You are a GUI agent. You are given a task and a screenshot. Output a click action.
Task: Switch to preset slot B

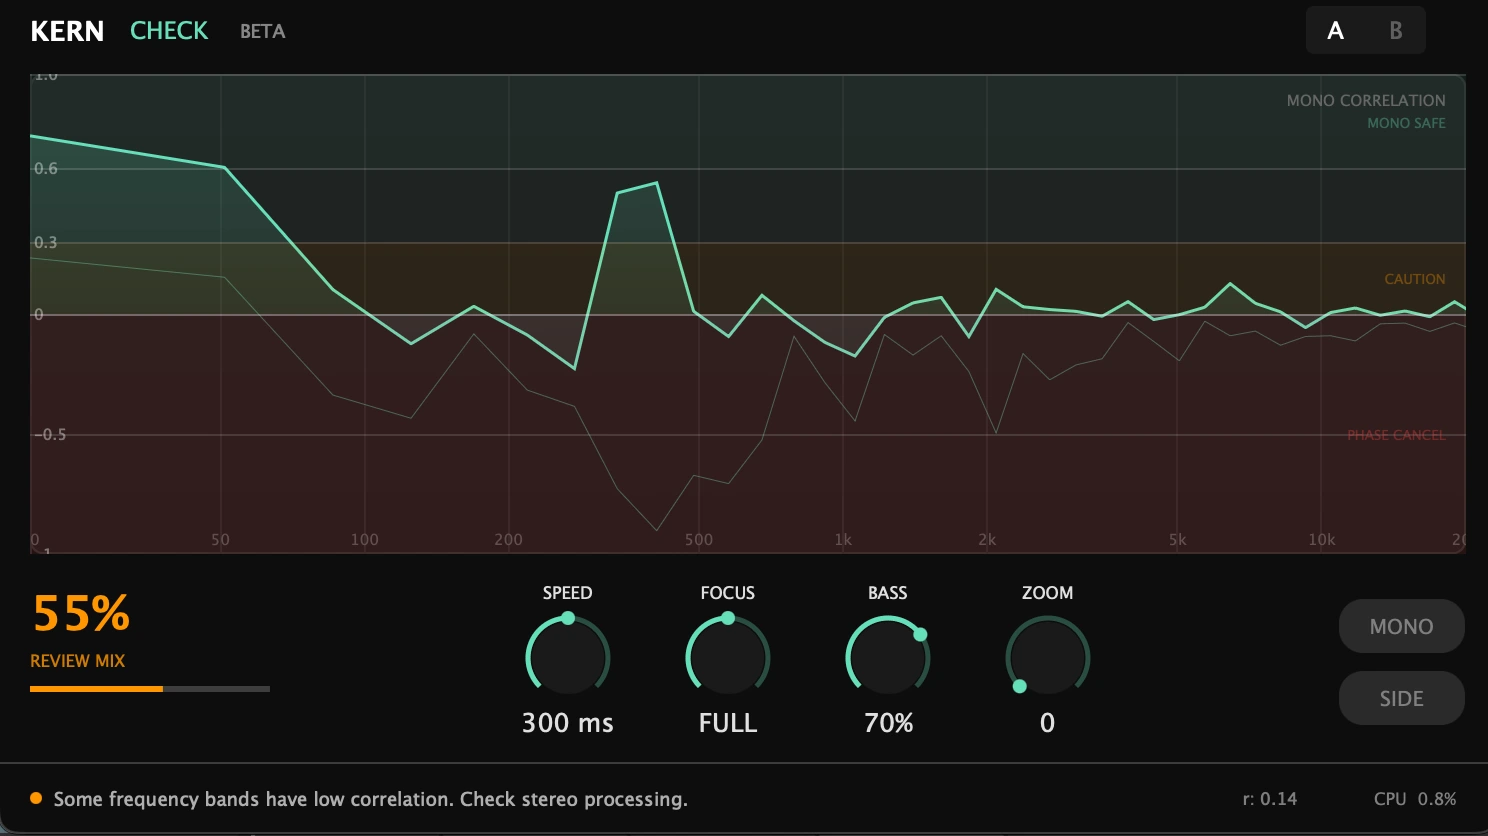pyautogui.click(x=1396, y=30)
